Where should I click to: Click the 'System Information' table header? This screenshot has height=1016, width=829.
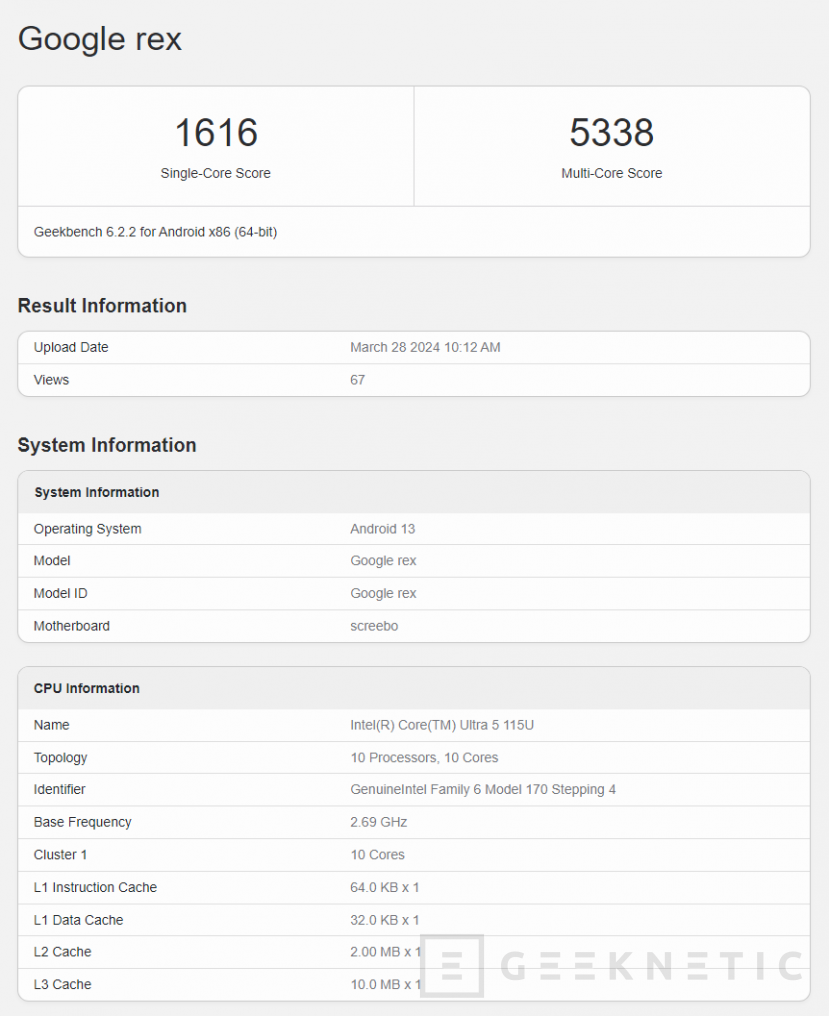97,492
